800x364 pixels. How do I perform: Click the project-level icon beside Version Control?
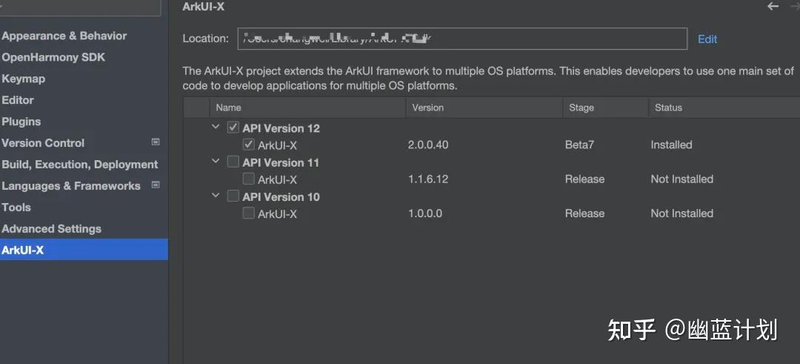coord(156,142)
